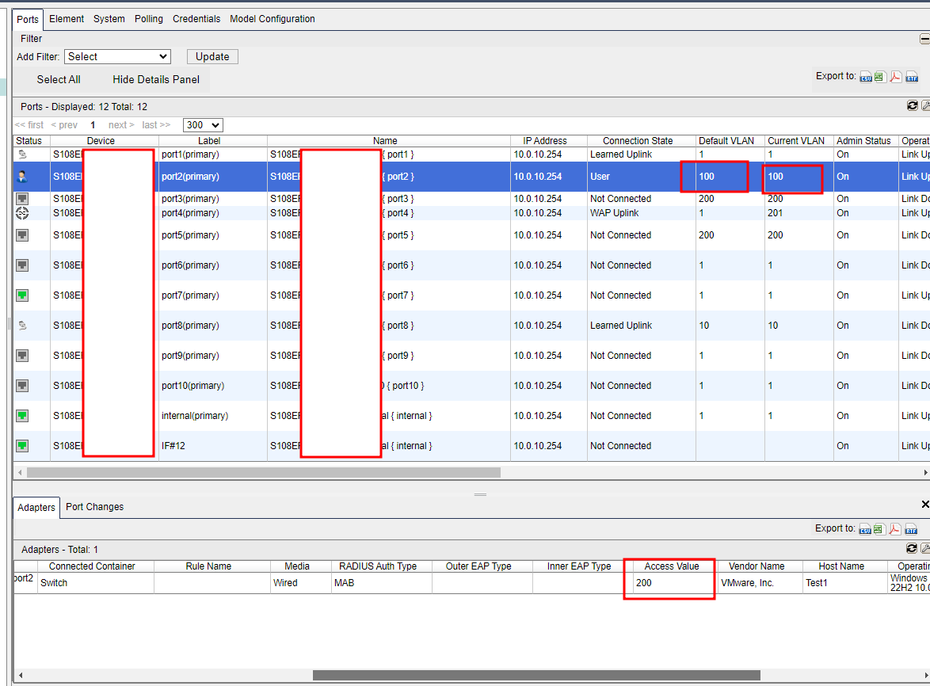Click the Ports table horizontal scrollbar
The height and width of the screenshot is (686, 930).
[x=263, y=473]
